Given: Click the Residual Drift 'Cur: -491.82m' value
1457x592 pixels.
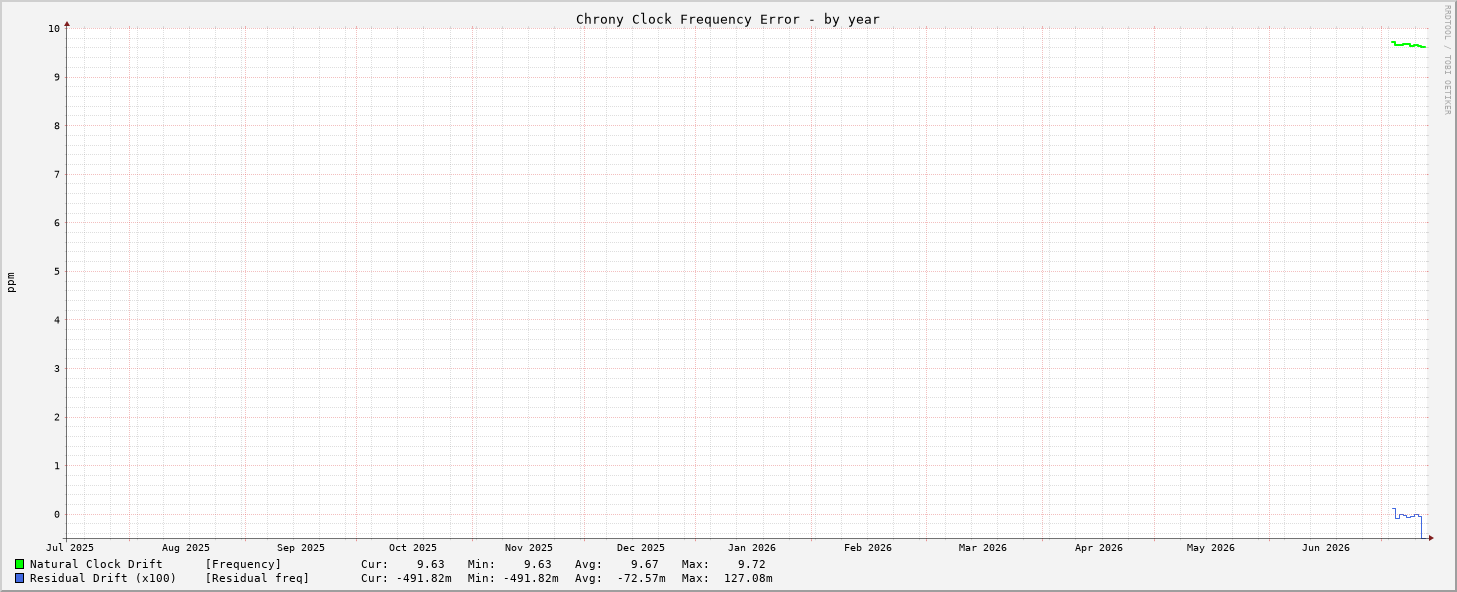Looking at the screenshot, I should [406, 578].
